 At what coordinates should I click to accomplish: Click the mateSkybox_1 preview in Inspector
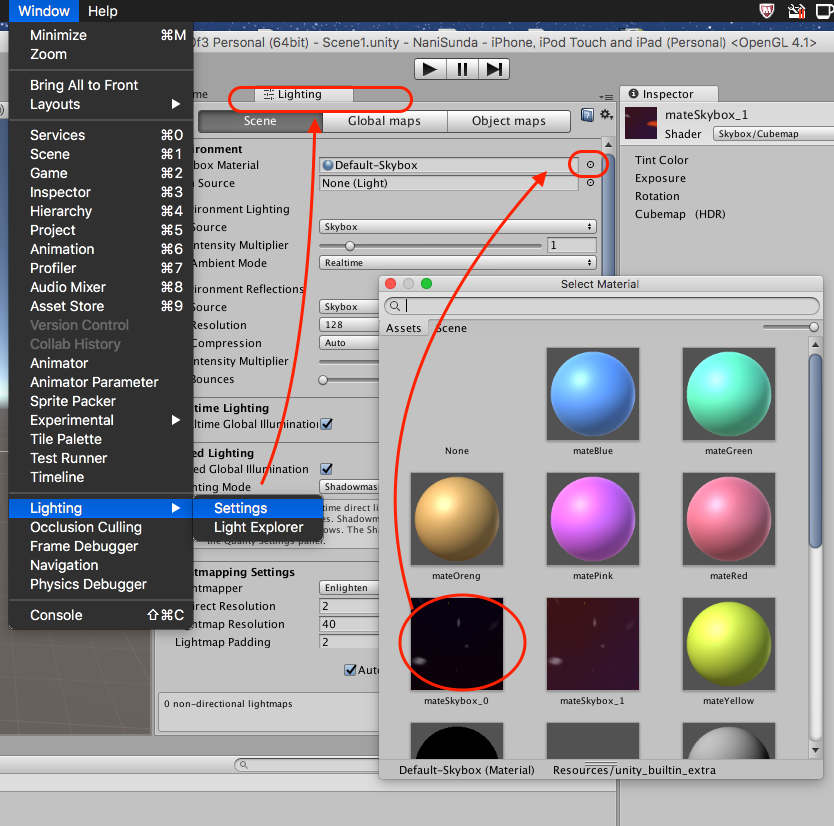(640, 123)
